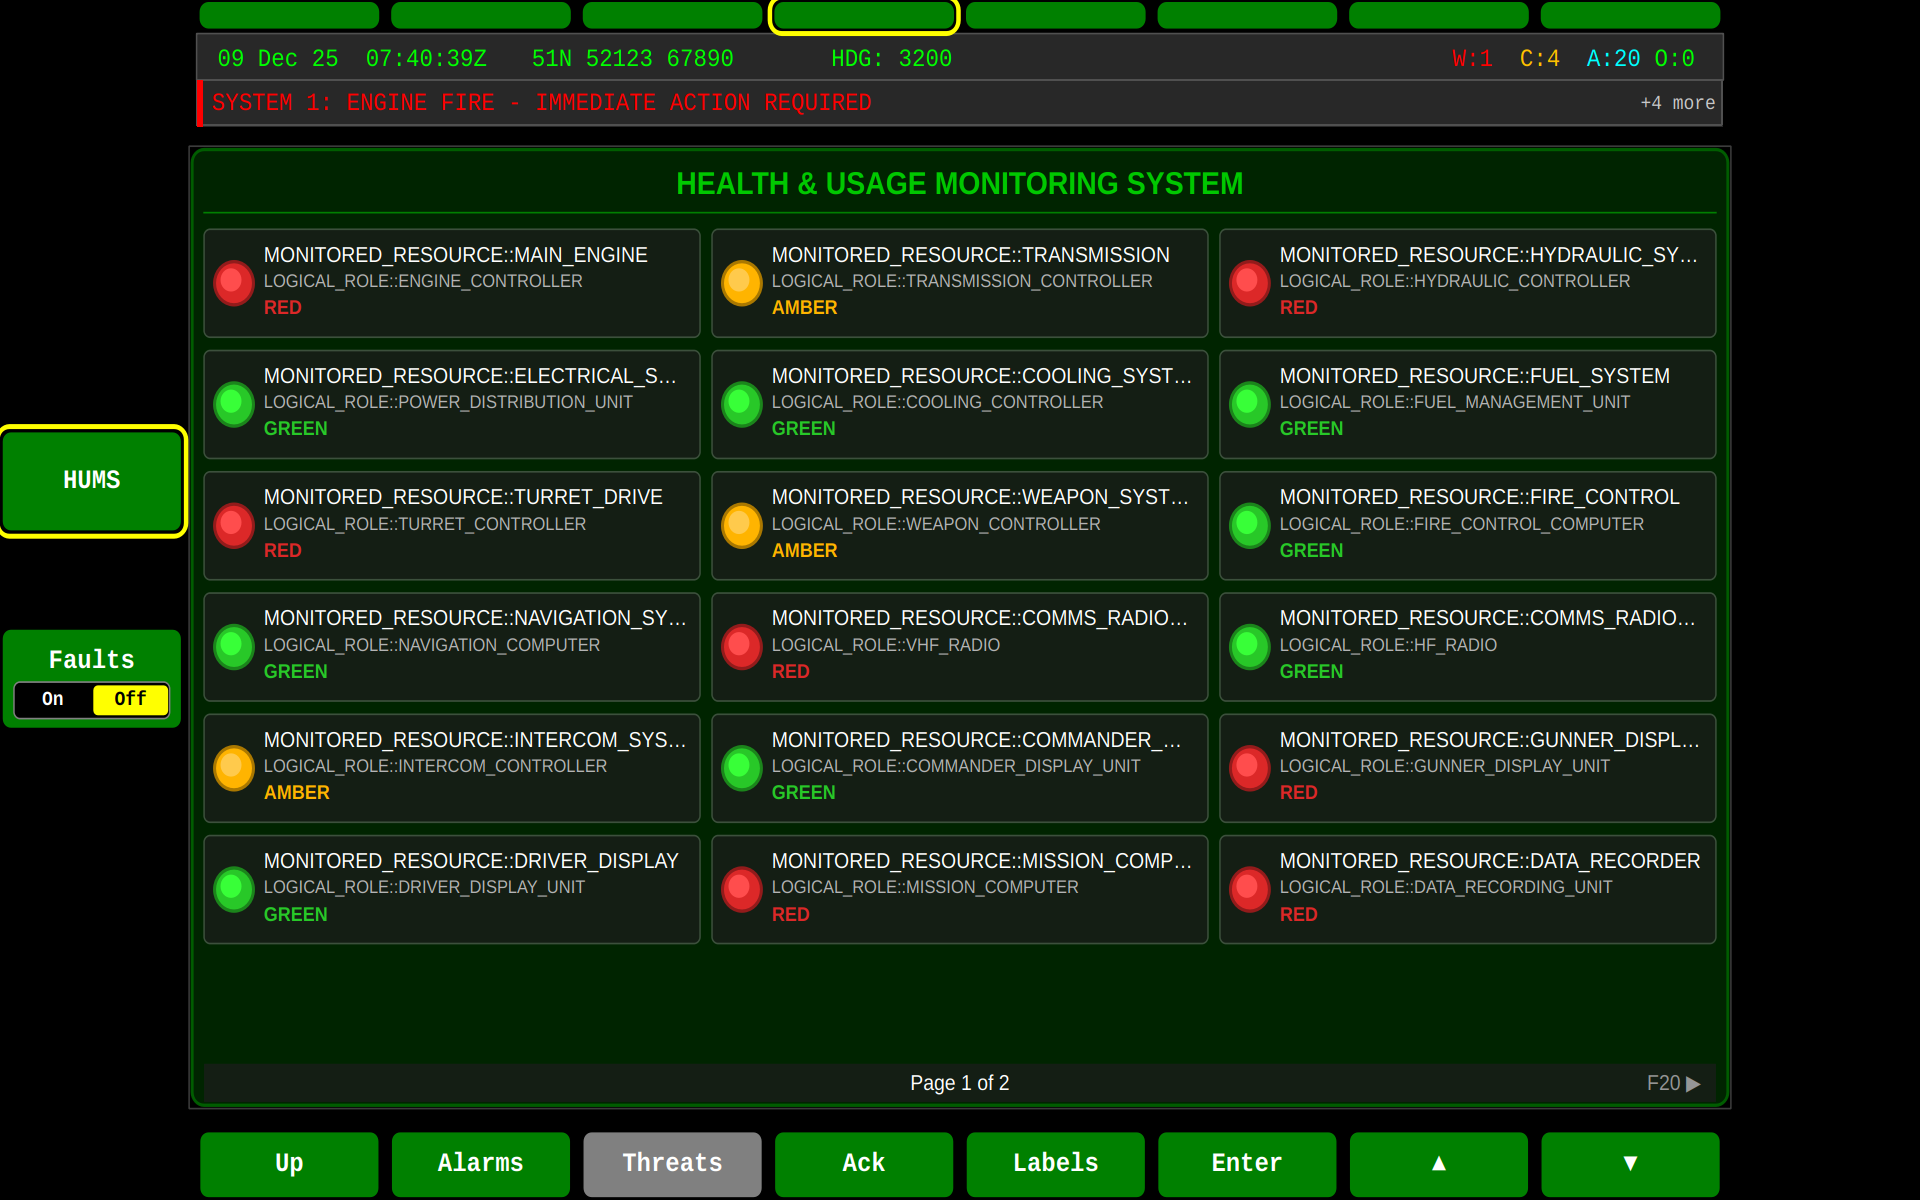Click the amber INTERCOM_CONTROLLER status indicator
Screen dimensions: 1920x1200
(234, 768)
